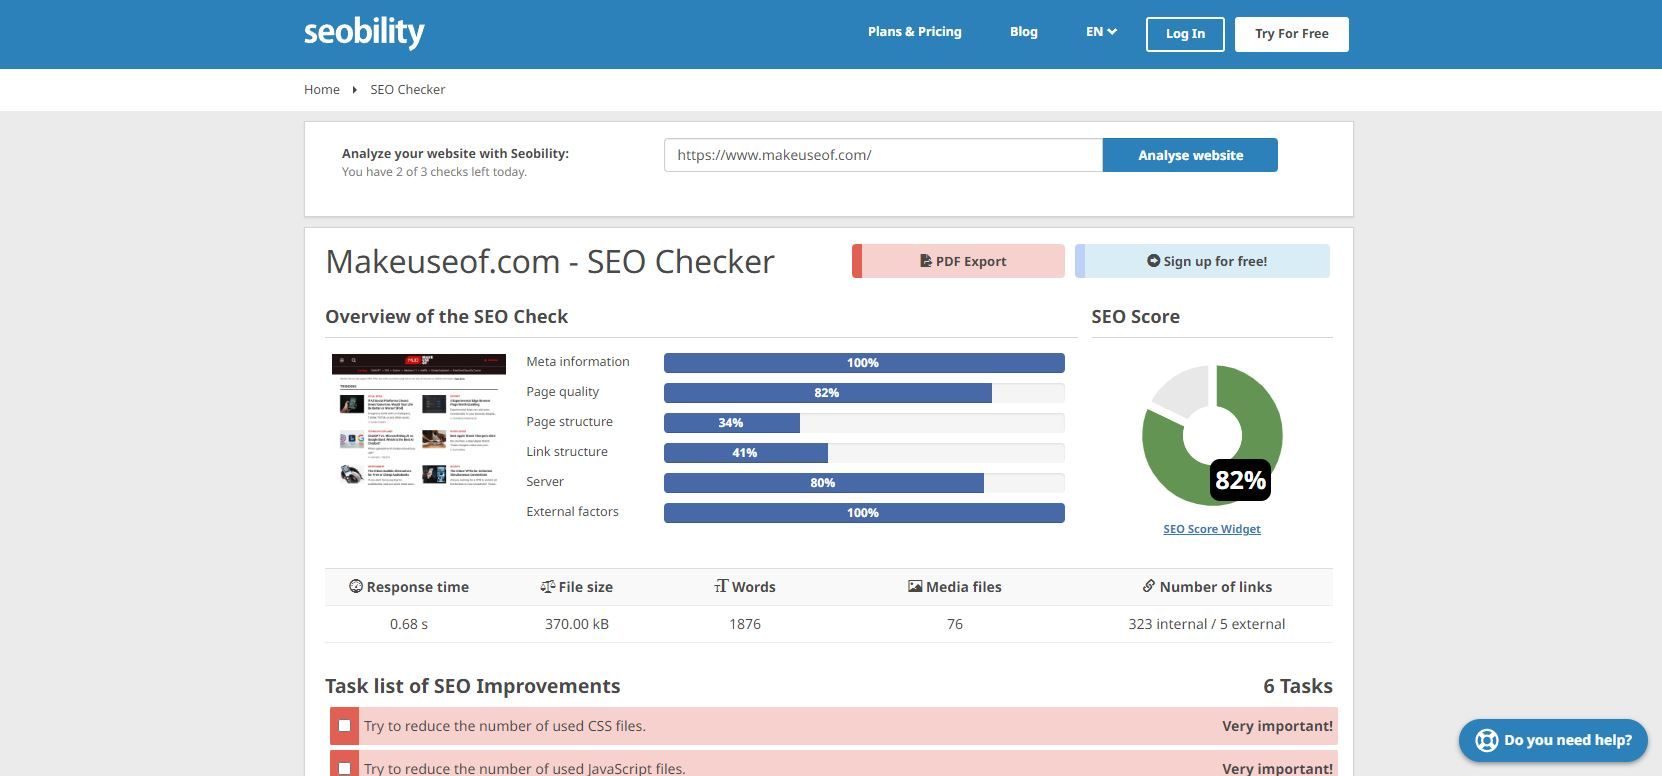Click the Do you need help? button
This screenshot has width=1662, height=776.
point(1553,740)
